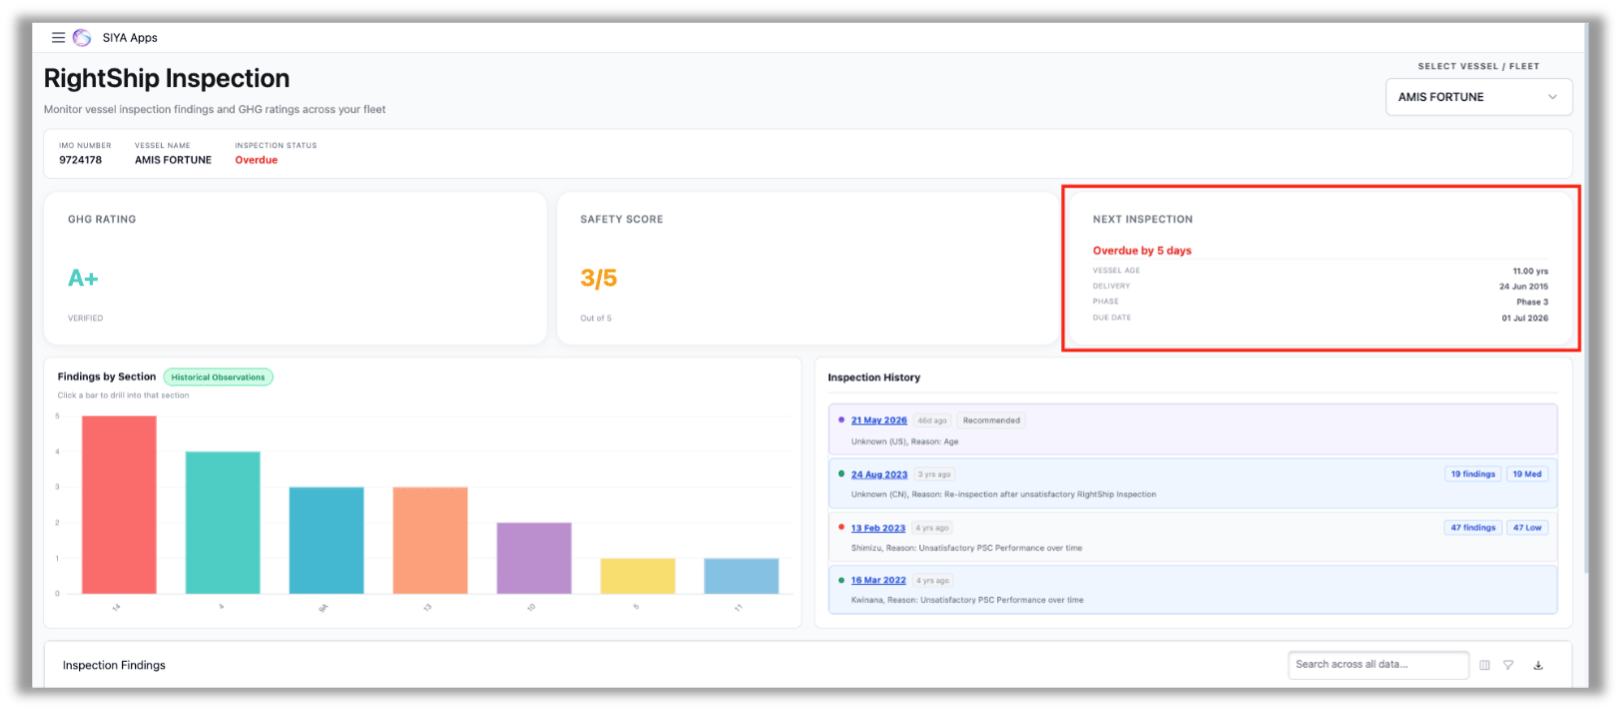Expand the AMIS FORTUNE vessel dropdown
This screenshot has width=1622, height=711.
pos(1478,97)
